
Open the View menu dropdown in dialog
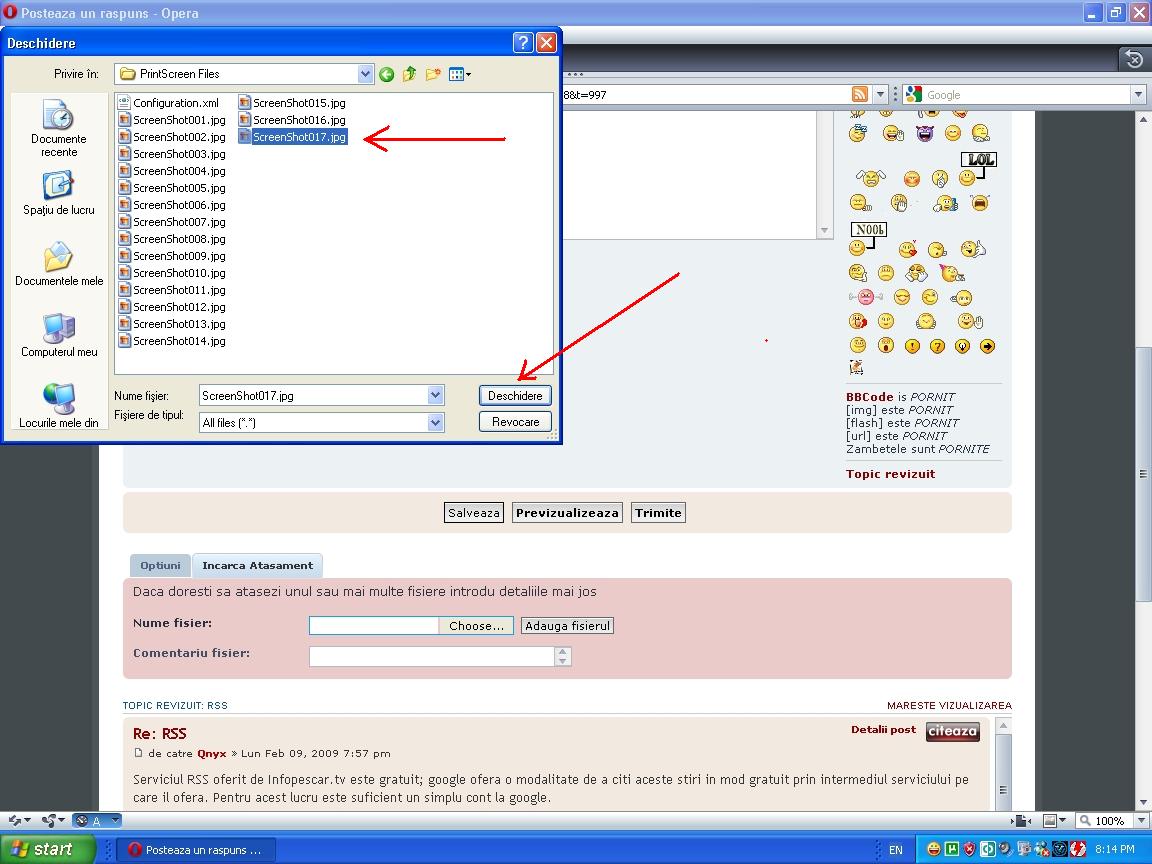[460, 74]
